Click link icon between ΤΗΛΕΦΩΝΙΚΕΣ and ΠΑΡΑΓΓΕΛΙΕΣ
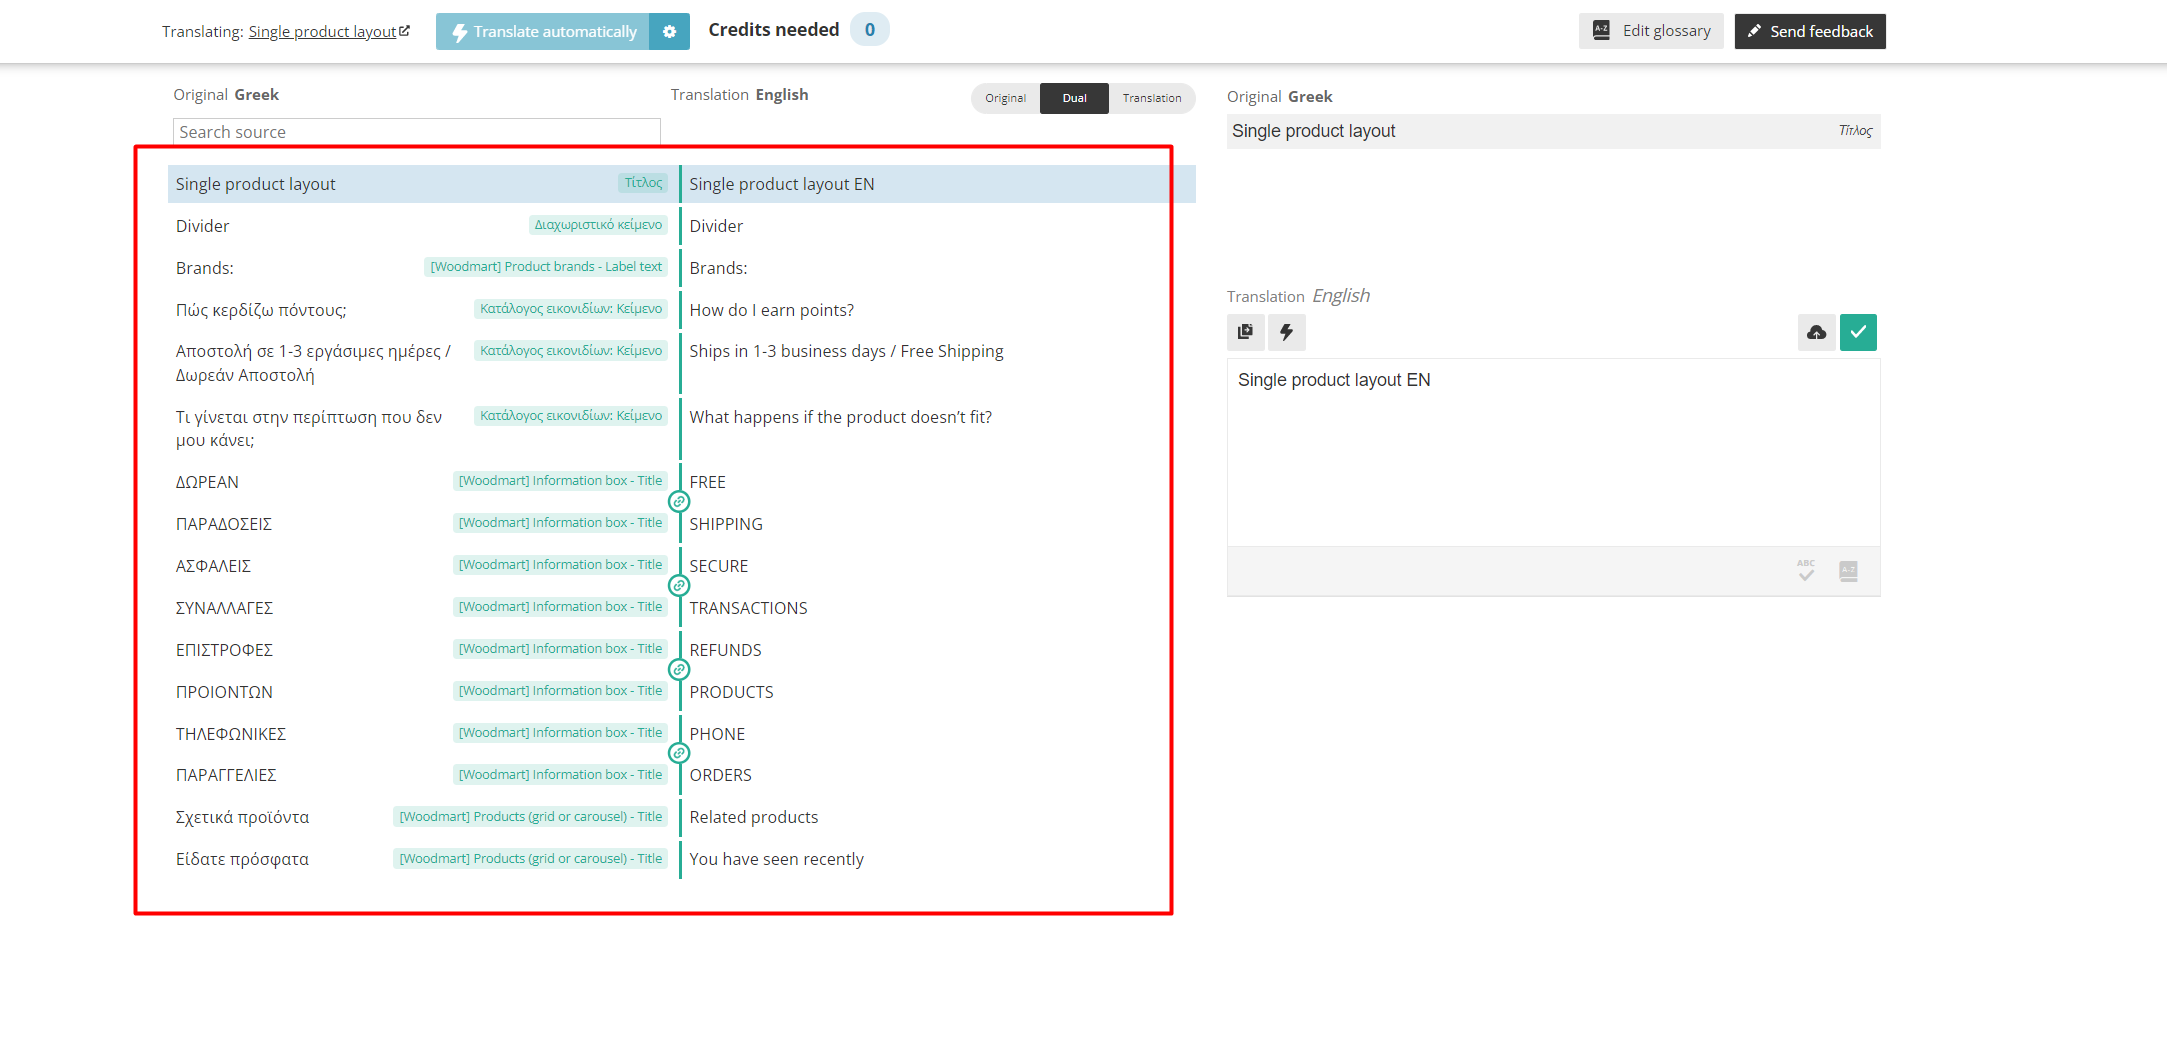This screenshot has height=1063, width=2167. coord(679,753)
